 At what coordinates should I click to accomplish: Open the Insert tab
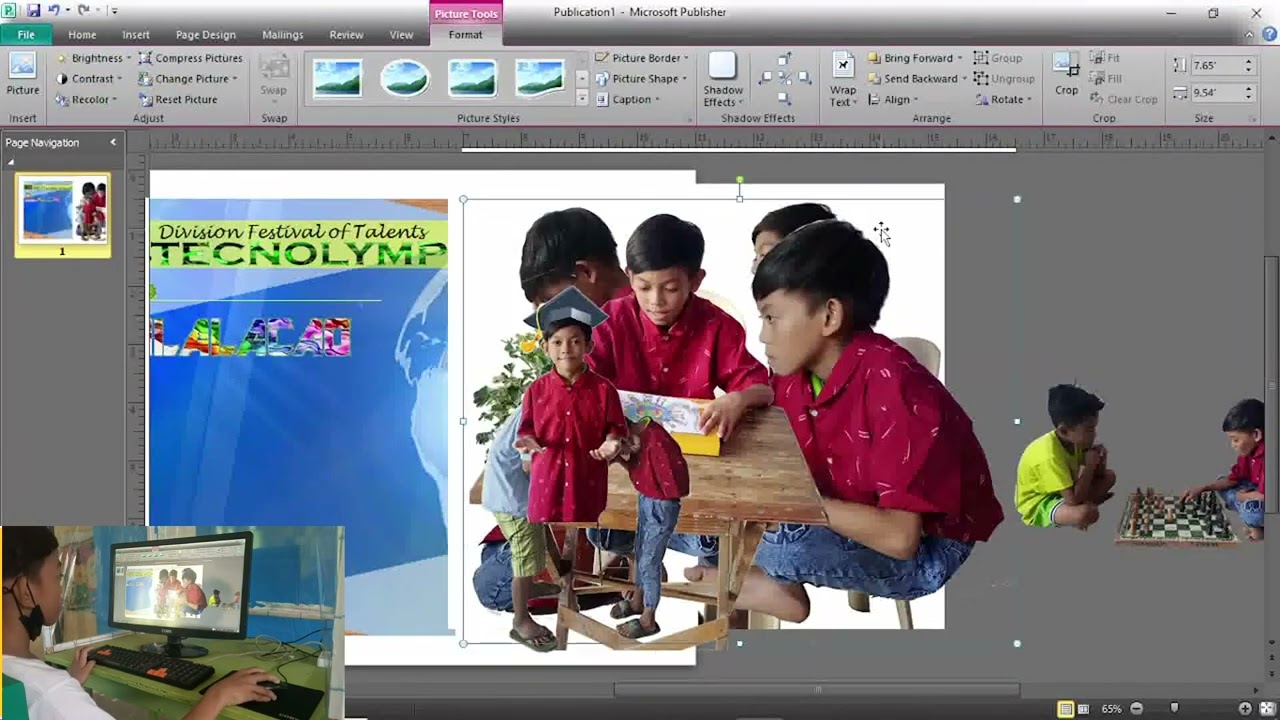(x=136, y=34)
